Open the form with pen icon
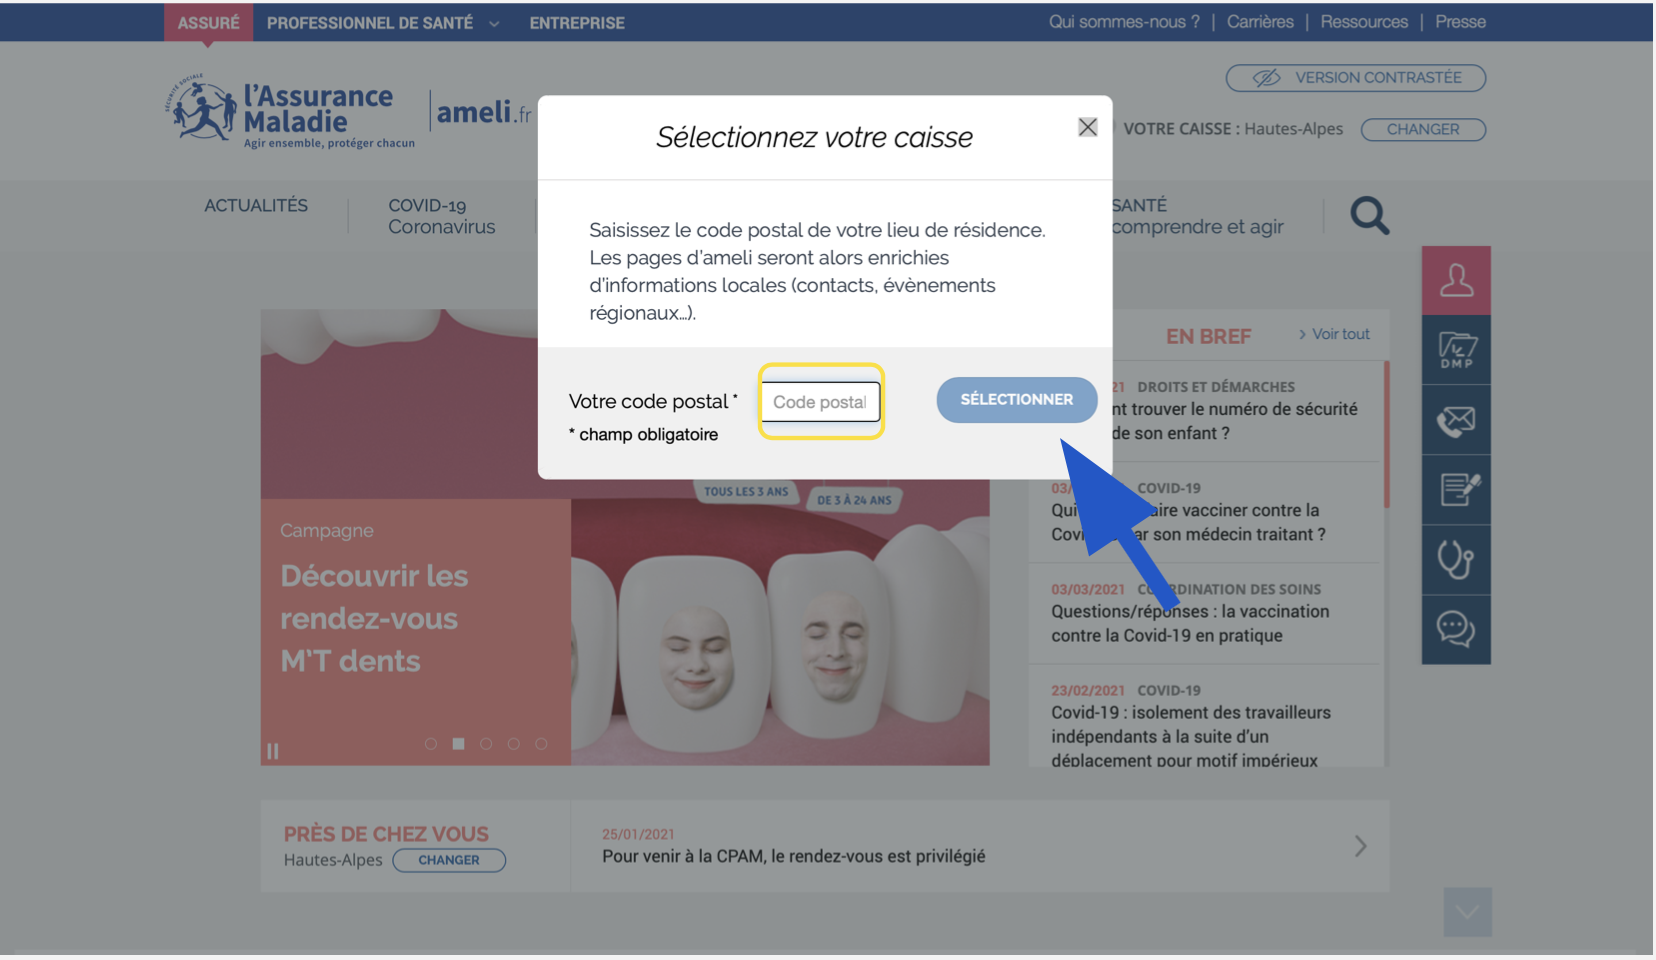The width and height of the screenshot is (1656, 960). [1456, 490]
